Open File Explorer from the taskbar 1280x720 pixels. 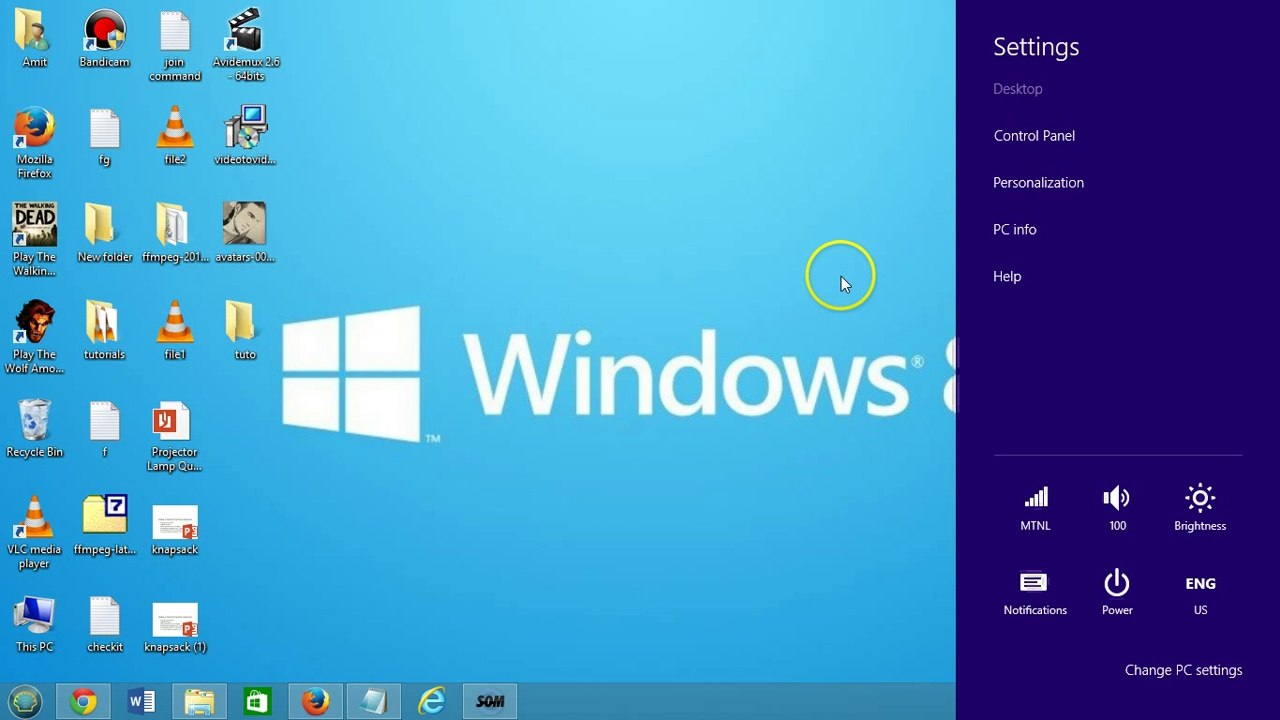tap(200, 702)
